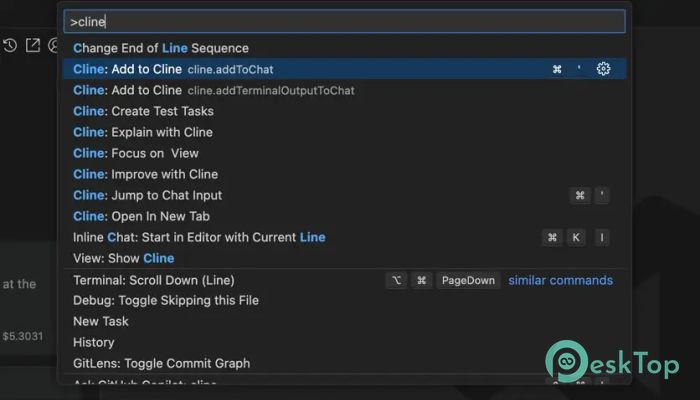This screenshot has width=700, height=400.
Task: Select Cline: Jump to Chat Input
Action: (x=344, y=195)
